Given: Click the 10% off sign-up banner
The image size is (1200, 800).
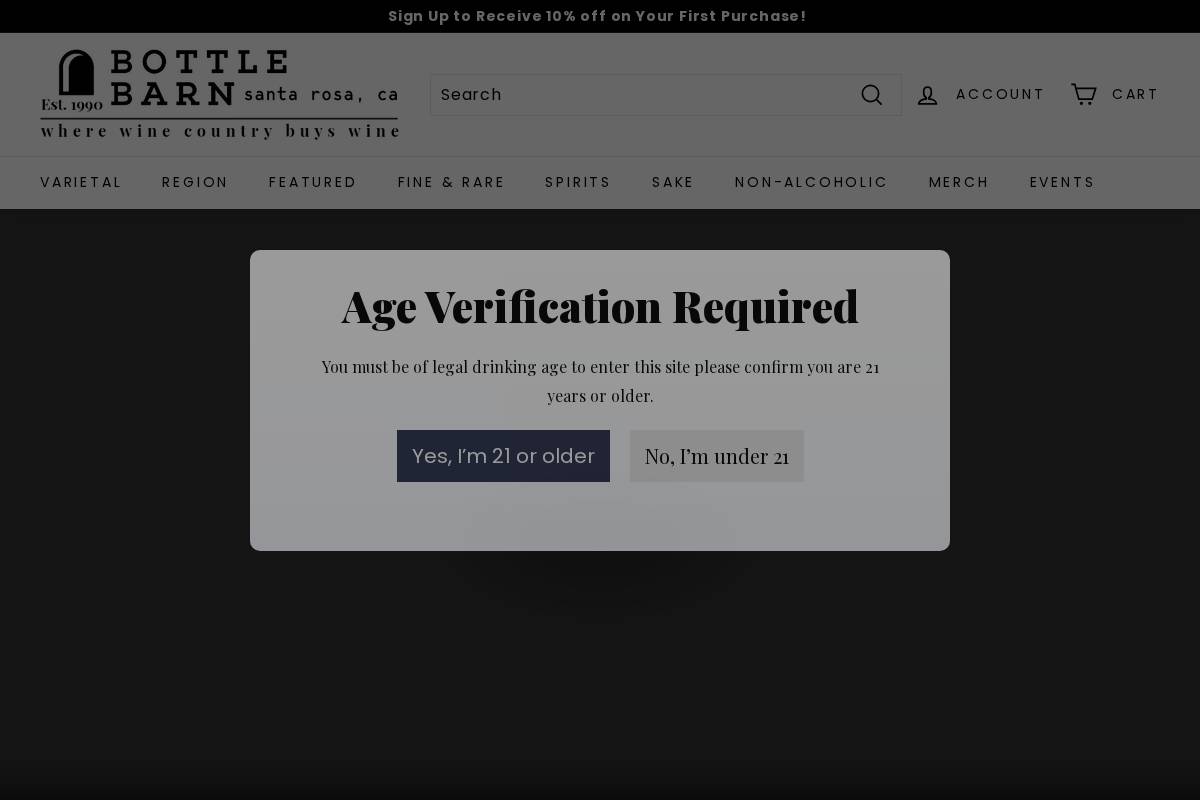Looking at the screenshot, I should coord(597,16).
